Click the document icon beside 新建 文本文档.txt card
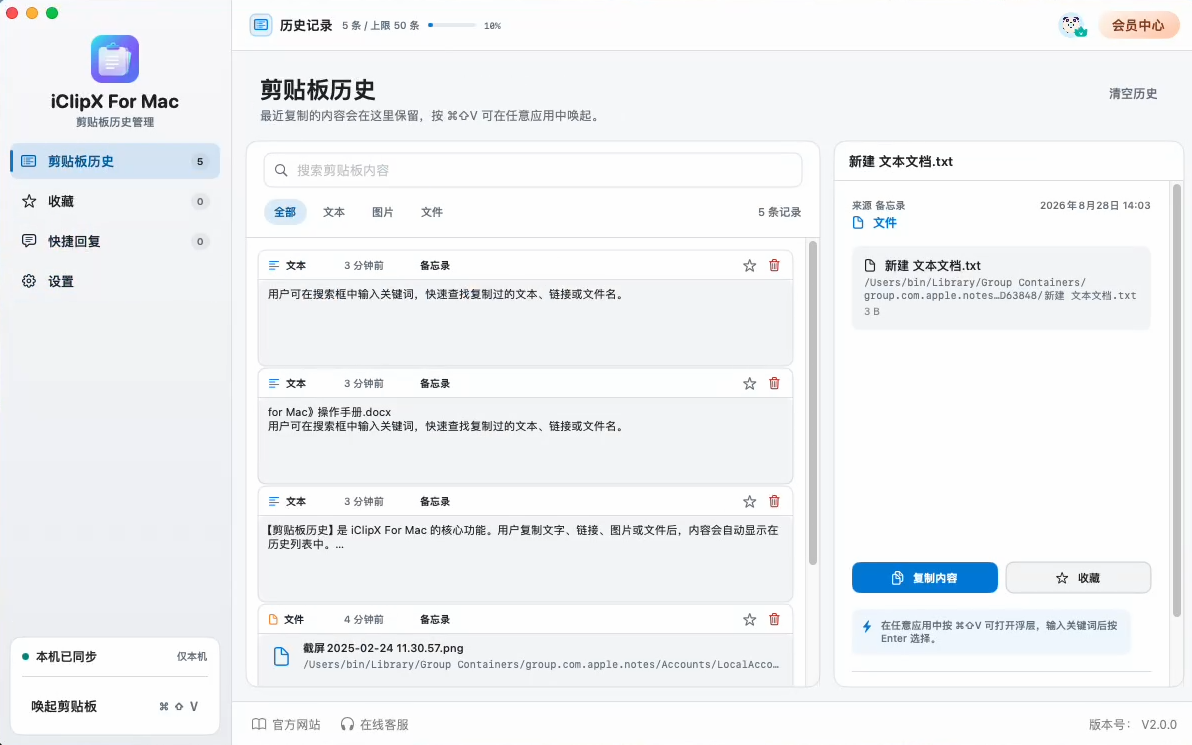This screenshot has height=745, width=1192. click(x=870, y=265)
